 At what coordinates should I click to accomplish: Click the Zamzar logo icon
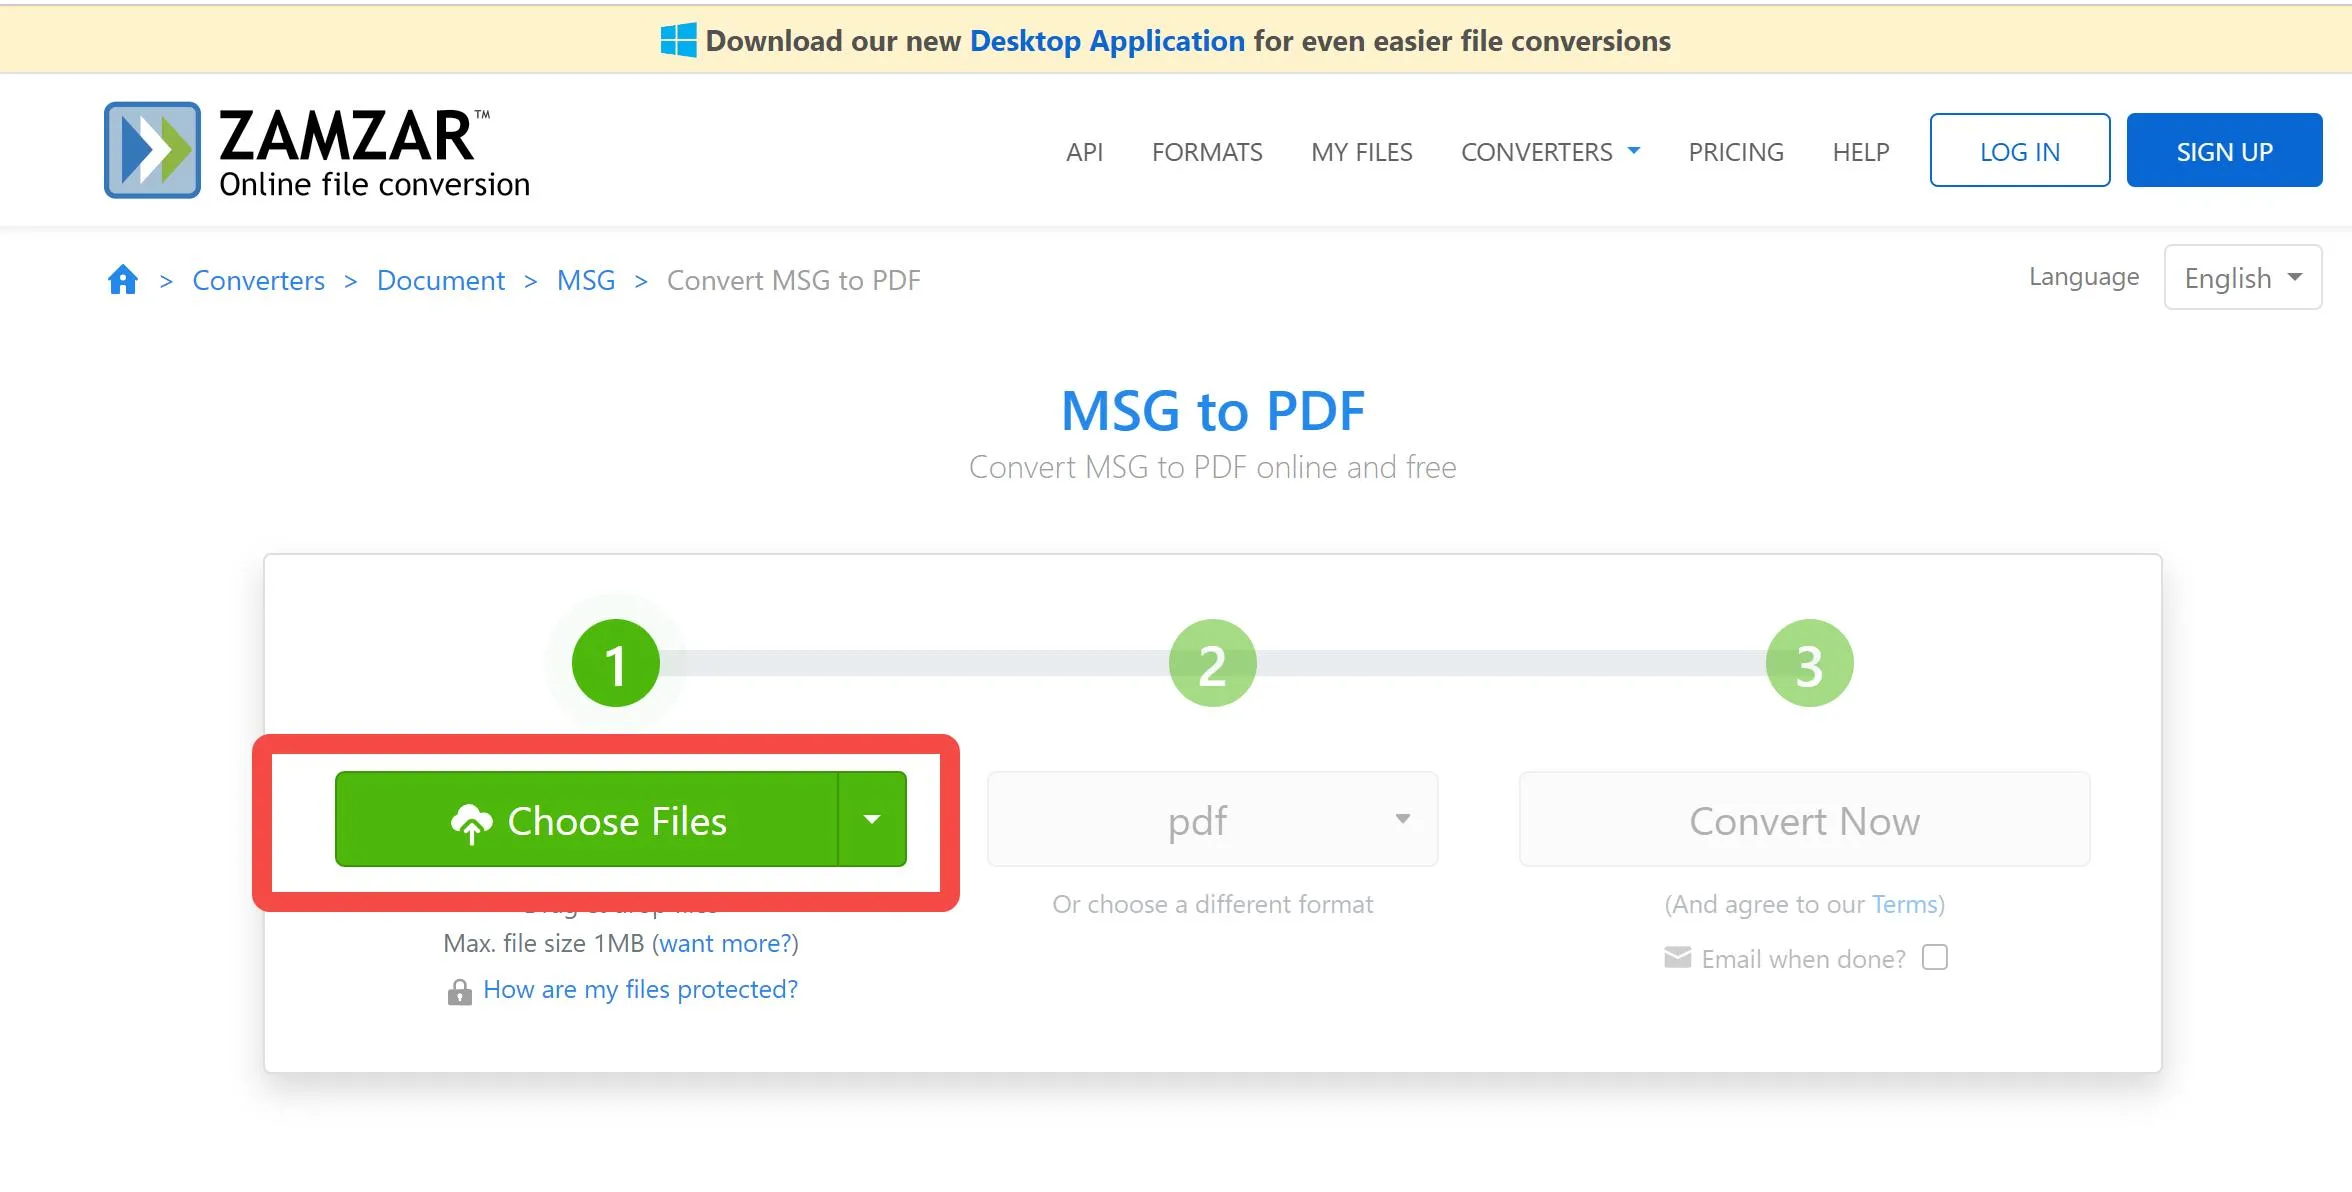(x=152, y=150)
